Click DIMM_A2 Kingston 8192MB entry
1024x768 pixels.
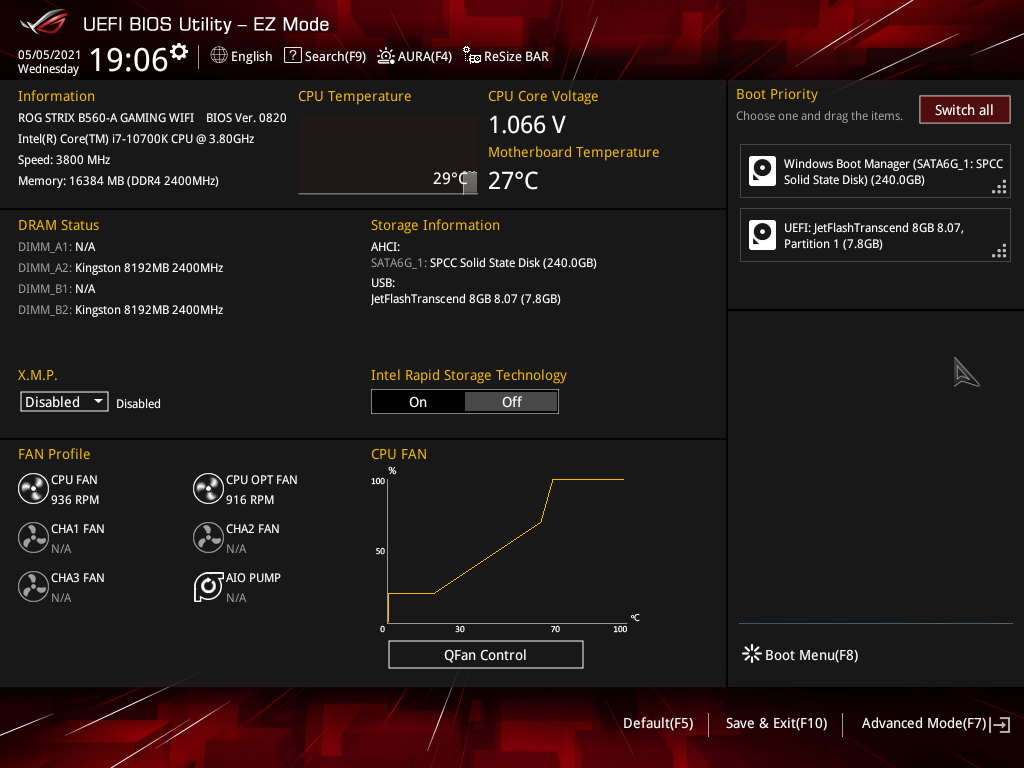click(121, 268)
